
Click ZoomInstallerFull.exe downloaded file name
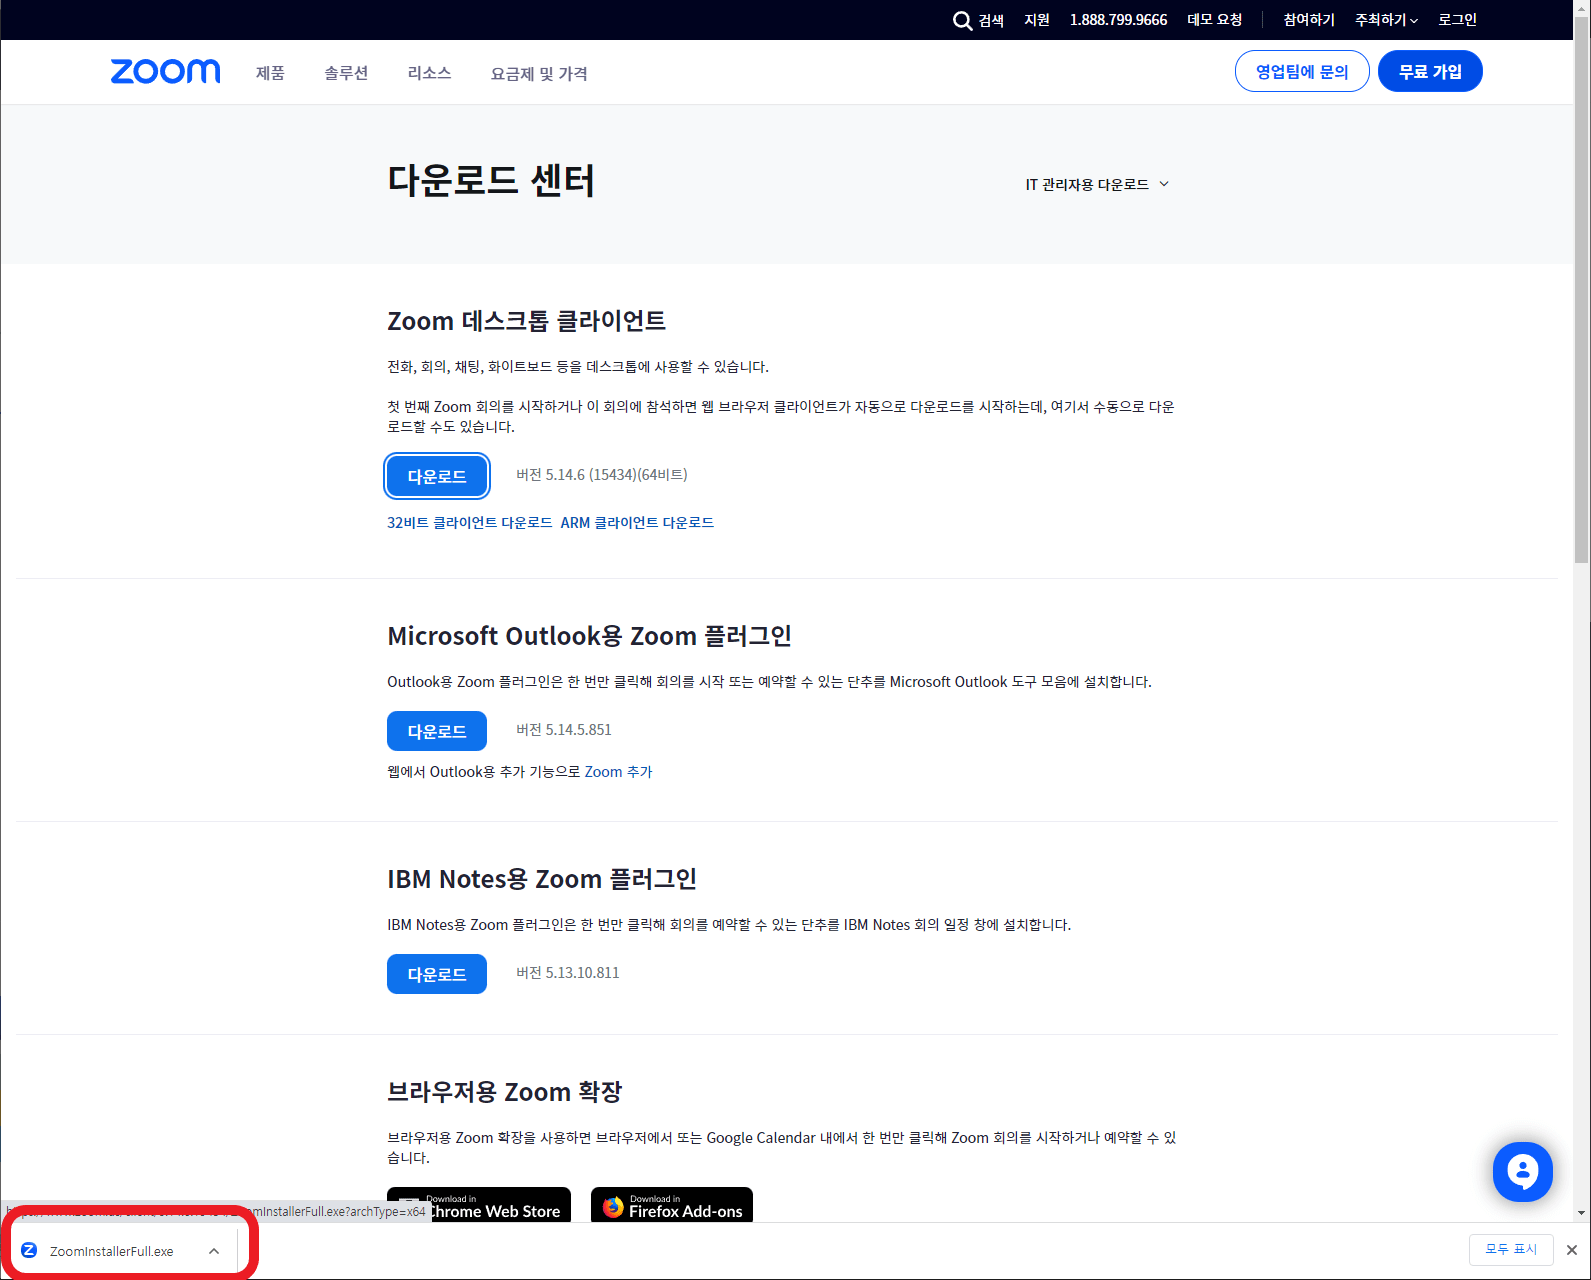[112, 1251]
